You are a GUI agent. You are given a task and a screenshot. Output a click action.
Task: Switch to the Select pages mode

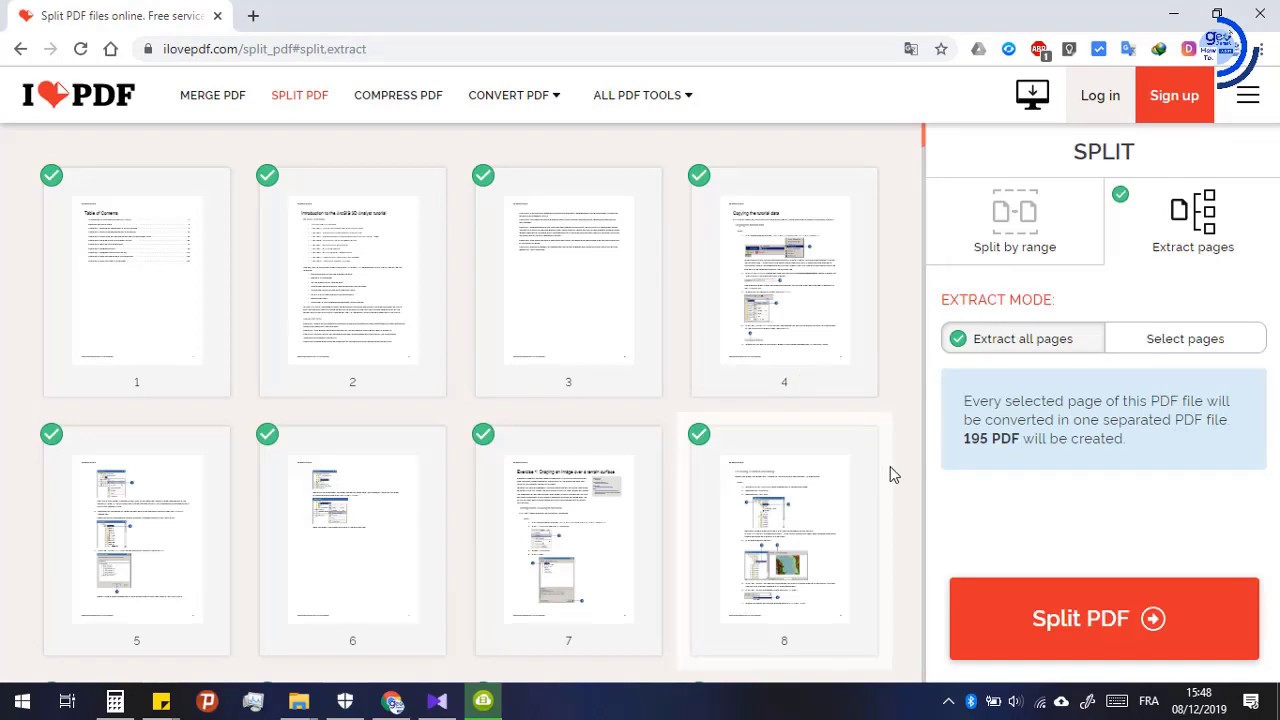(1185, 338)
